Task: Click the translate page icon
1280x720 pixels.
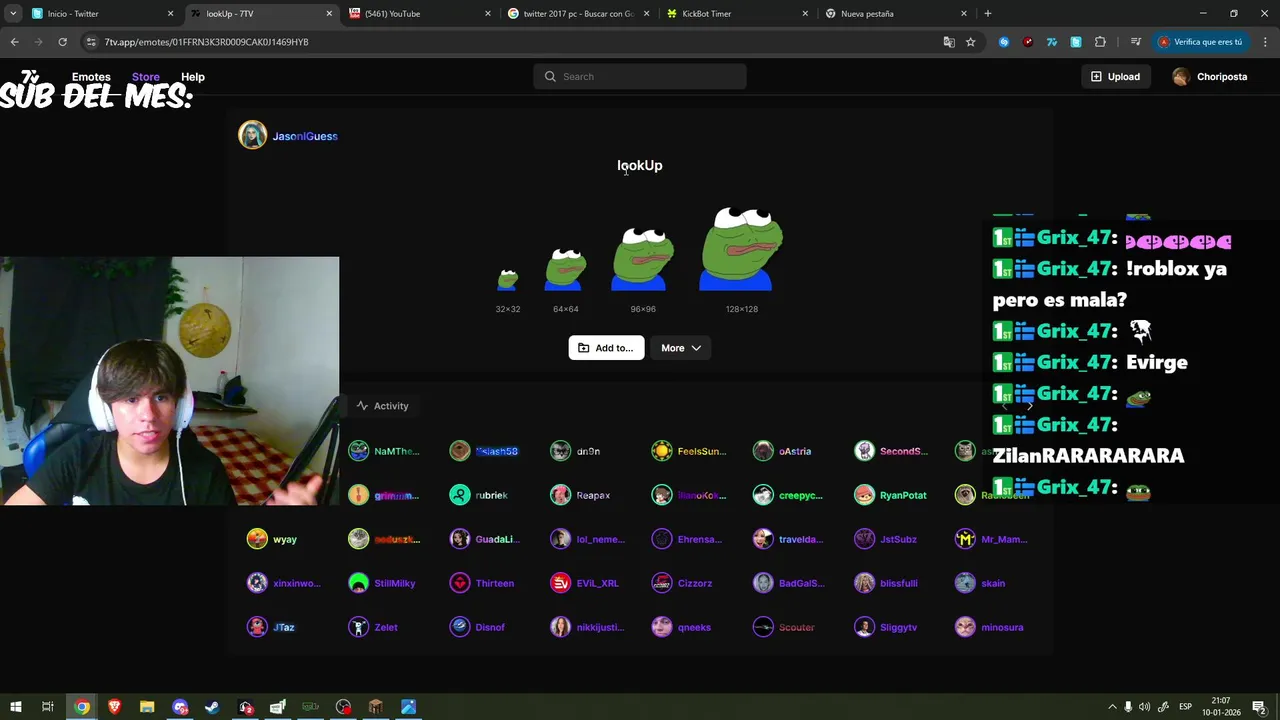Action: pyautogui.click(x=949, y=42)
